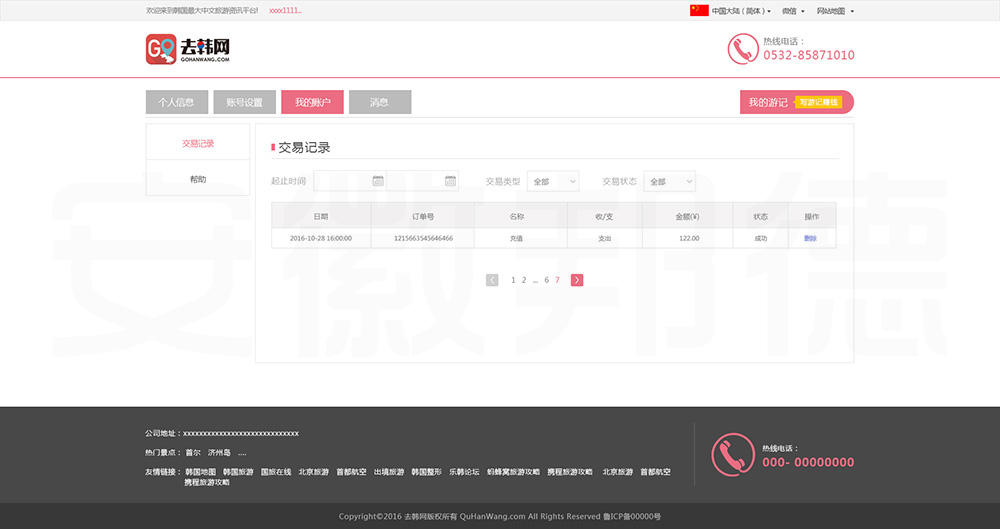Open the start date calendar icon

pyautogui.click(x=378, y=181)
